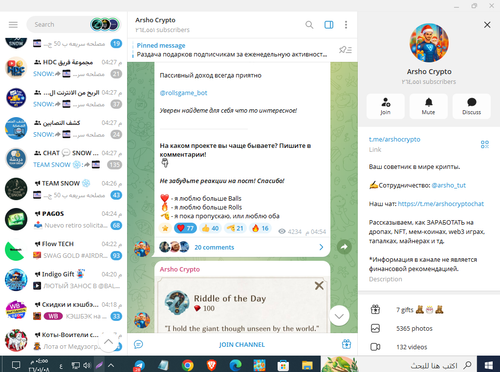Jump to latest messages with down arrow
The image size is (500, 372).
339,316
